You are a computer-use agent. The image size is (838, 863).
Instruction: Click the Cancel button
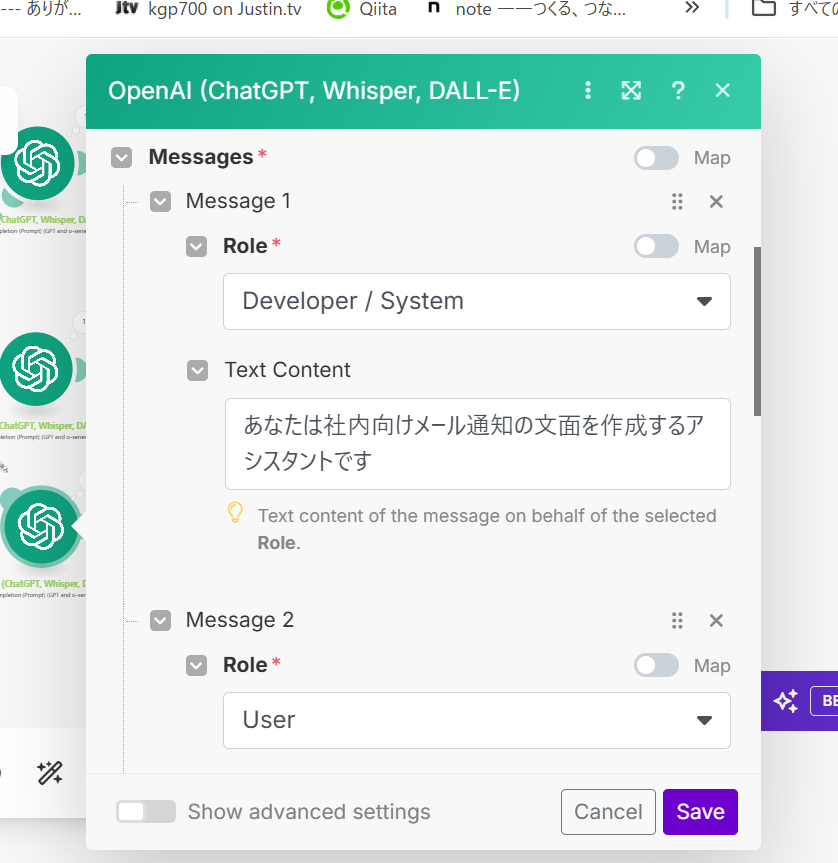(608, 812)
